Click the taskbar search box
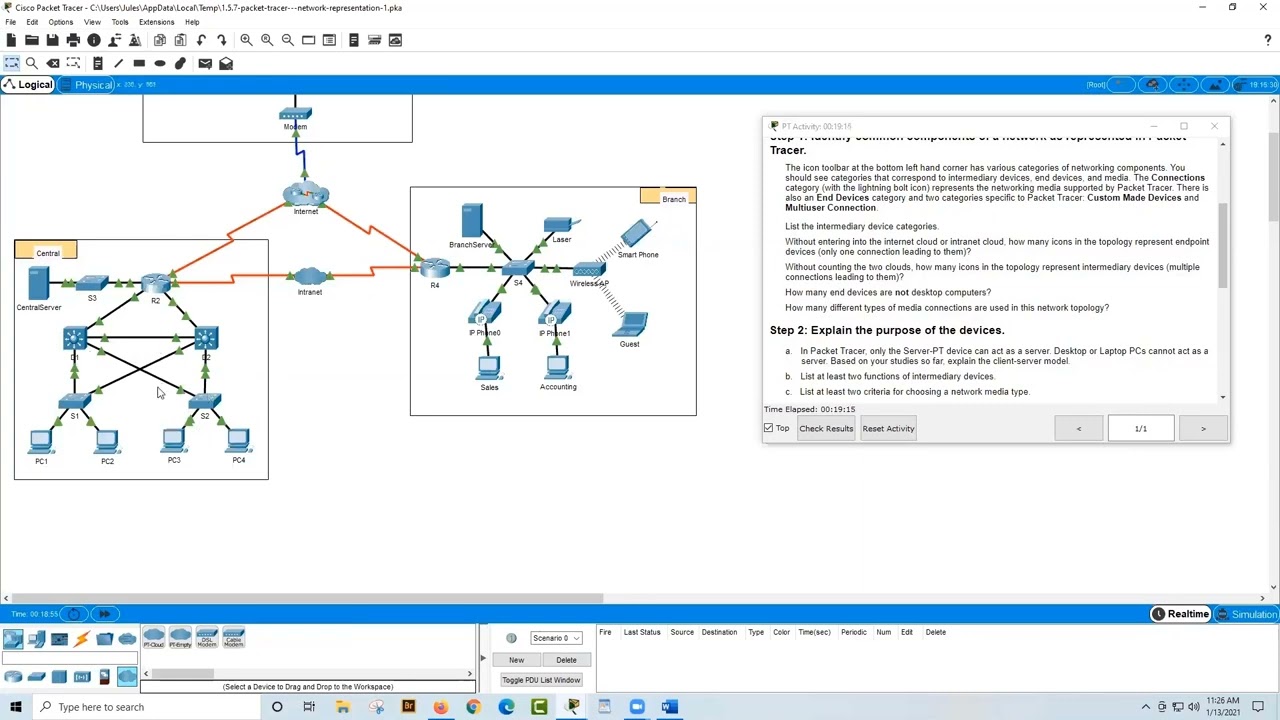1280x720 pixels. pos(147,707)
